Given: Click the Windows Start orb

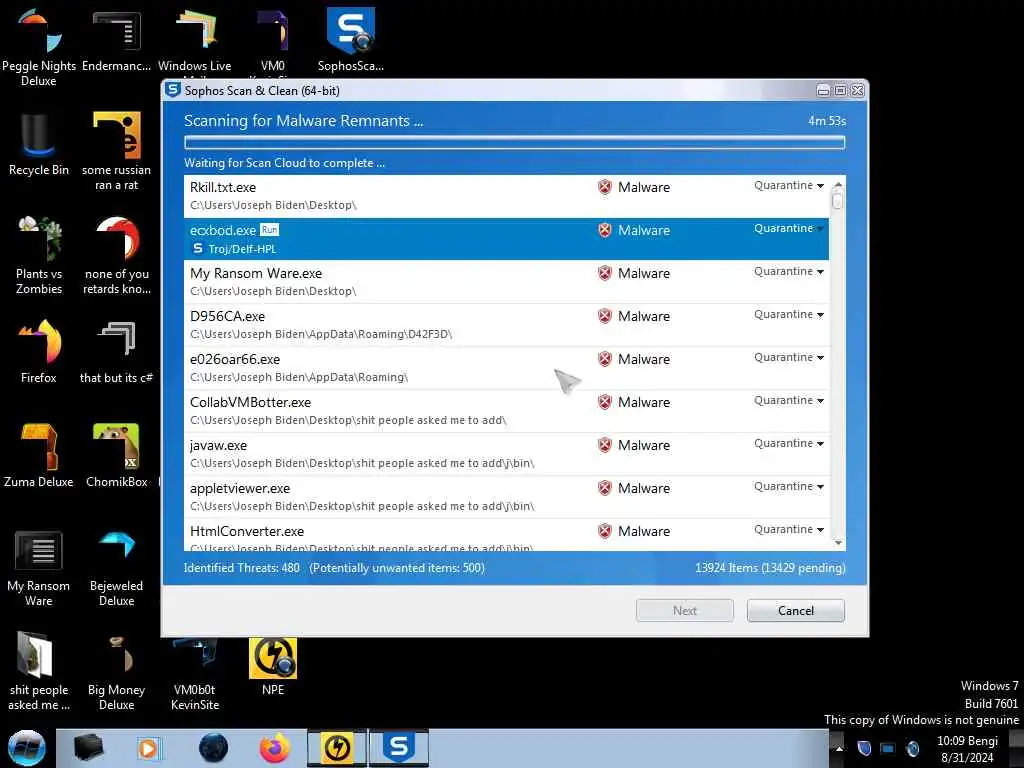Looking at the screenshot, I should [x=27, y=748].
